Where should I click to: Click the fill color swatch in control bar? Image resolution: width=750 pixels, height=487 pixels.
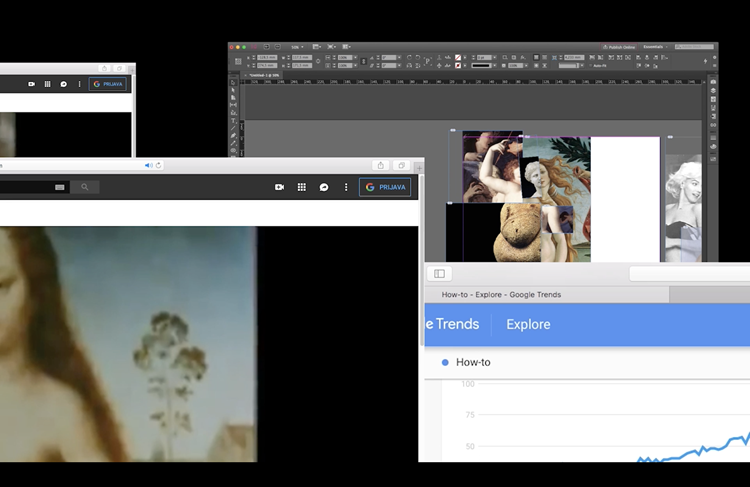[x=458, y=58]
